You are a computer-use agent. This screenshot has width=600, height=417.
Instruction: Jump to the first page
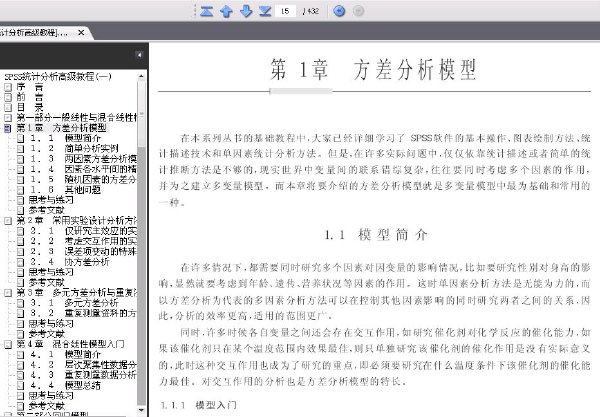(207, 11)
